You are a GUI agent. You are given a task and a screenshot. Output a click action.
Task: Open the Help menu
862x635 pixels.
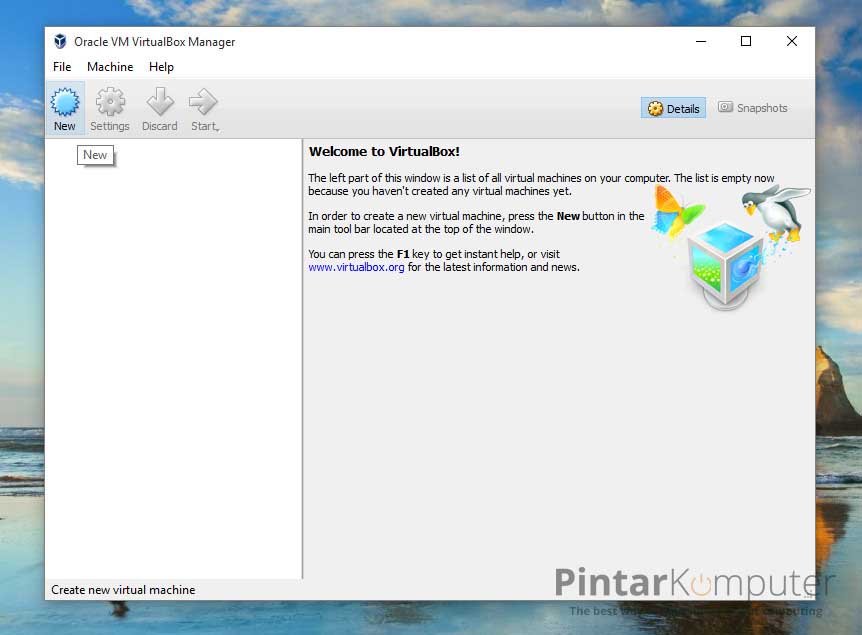click(x=161, y=67)
